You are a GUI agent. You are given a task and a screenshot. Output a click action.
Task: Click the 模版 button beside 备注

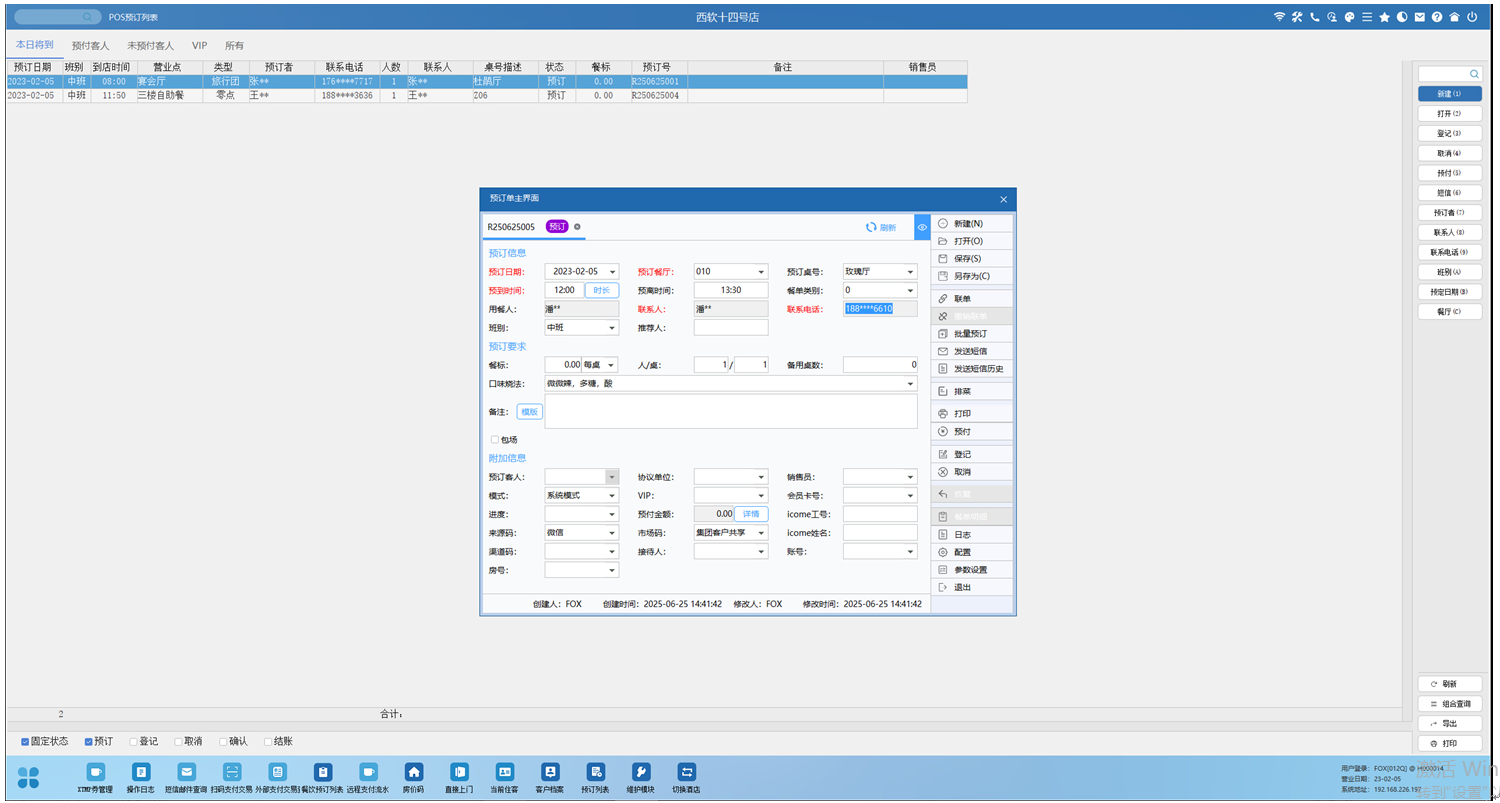pos(529,411)
